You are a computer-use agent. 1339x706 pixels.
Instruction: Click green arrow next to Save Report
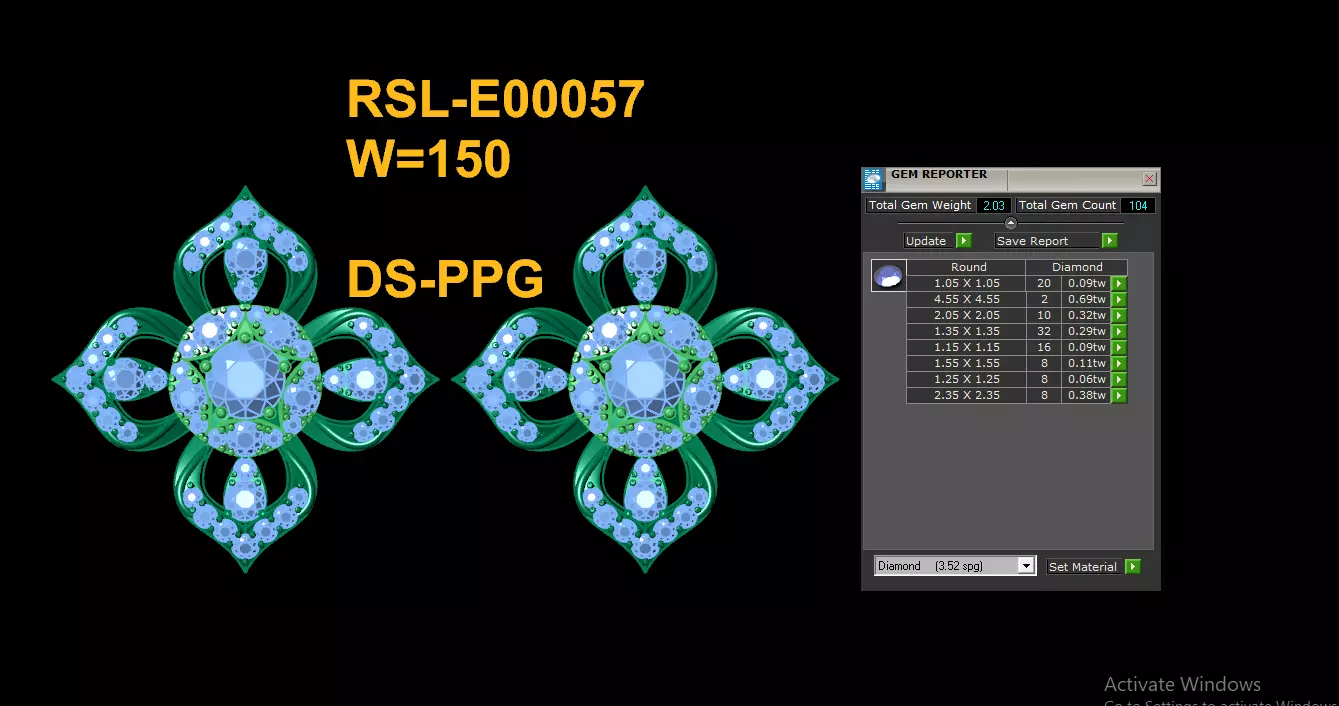1109,241
